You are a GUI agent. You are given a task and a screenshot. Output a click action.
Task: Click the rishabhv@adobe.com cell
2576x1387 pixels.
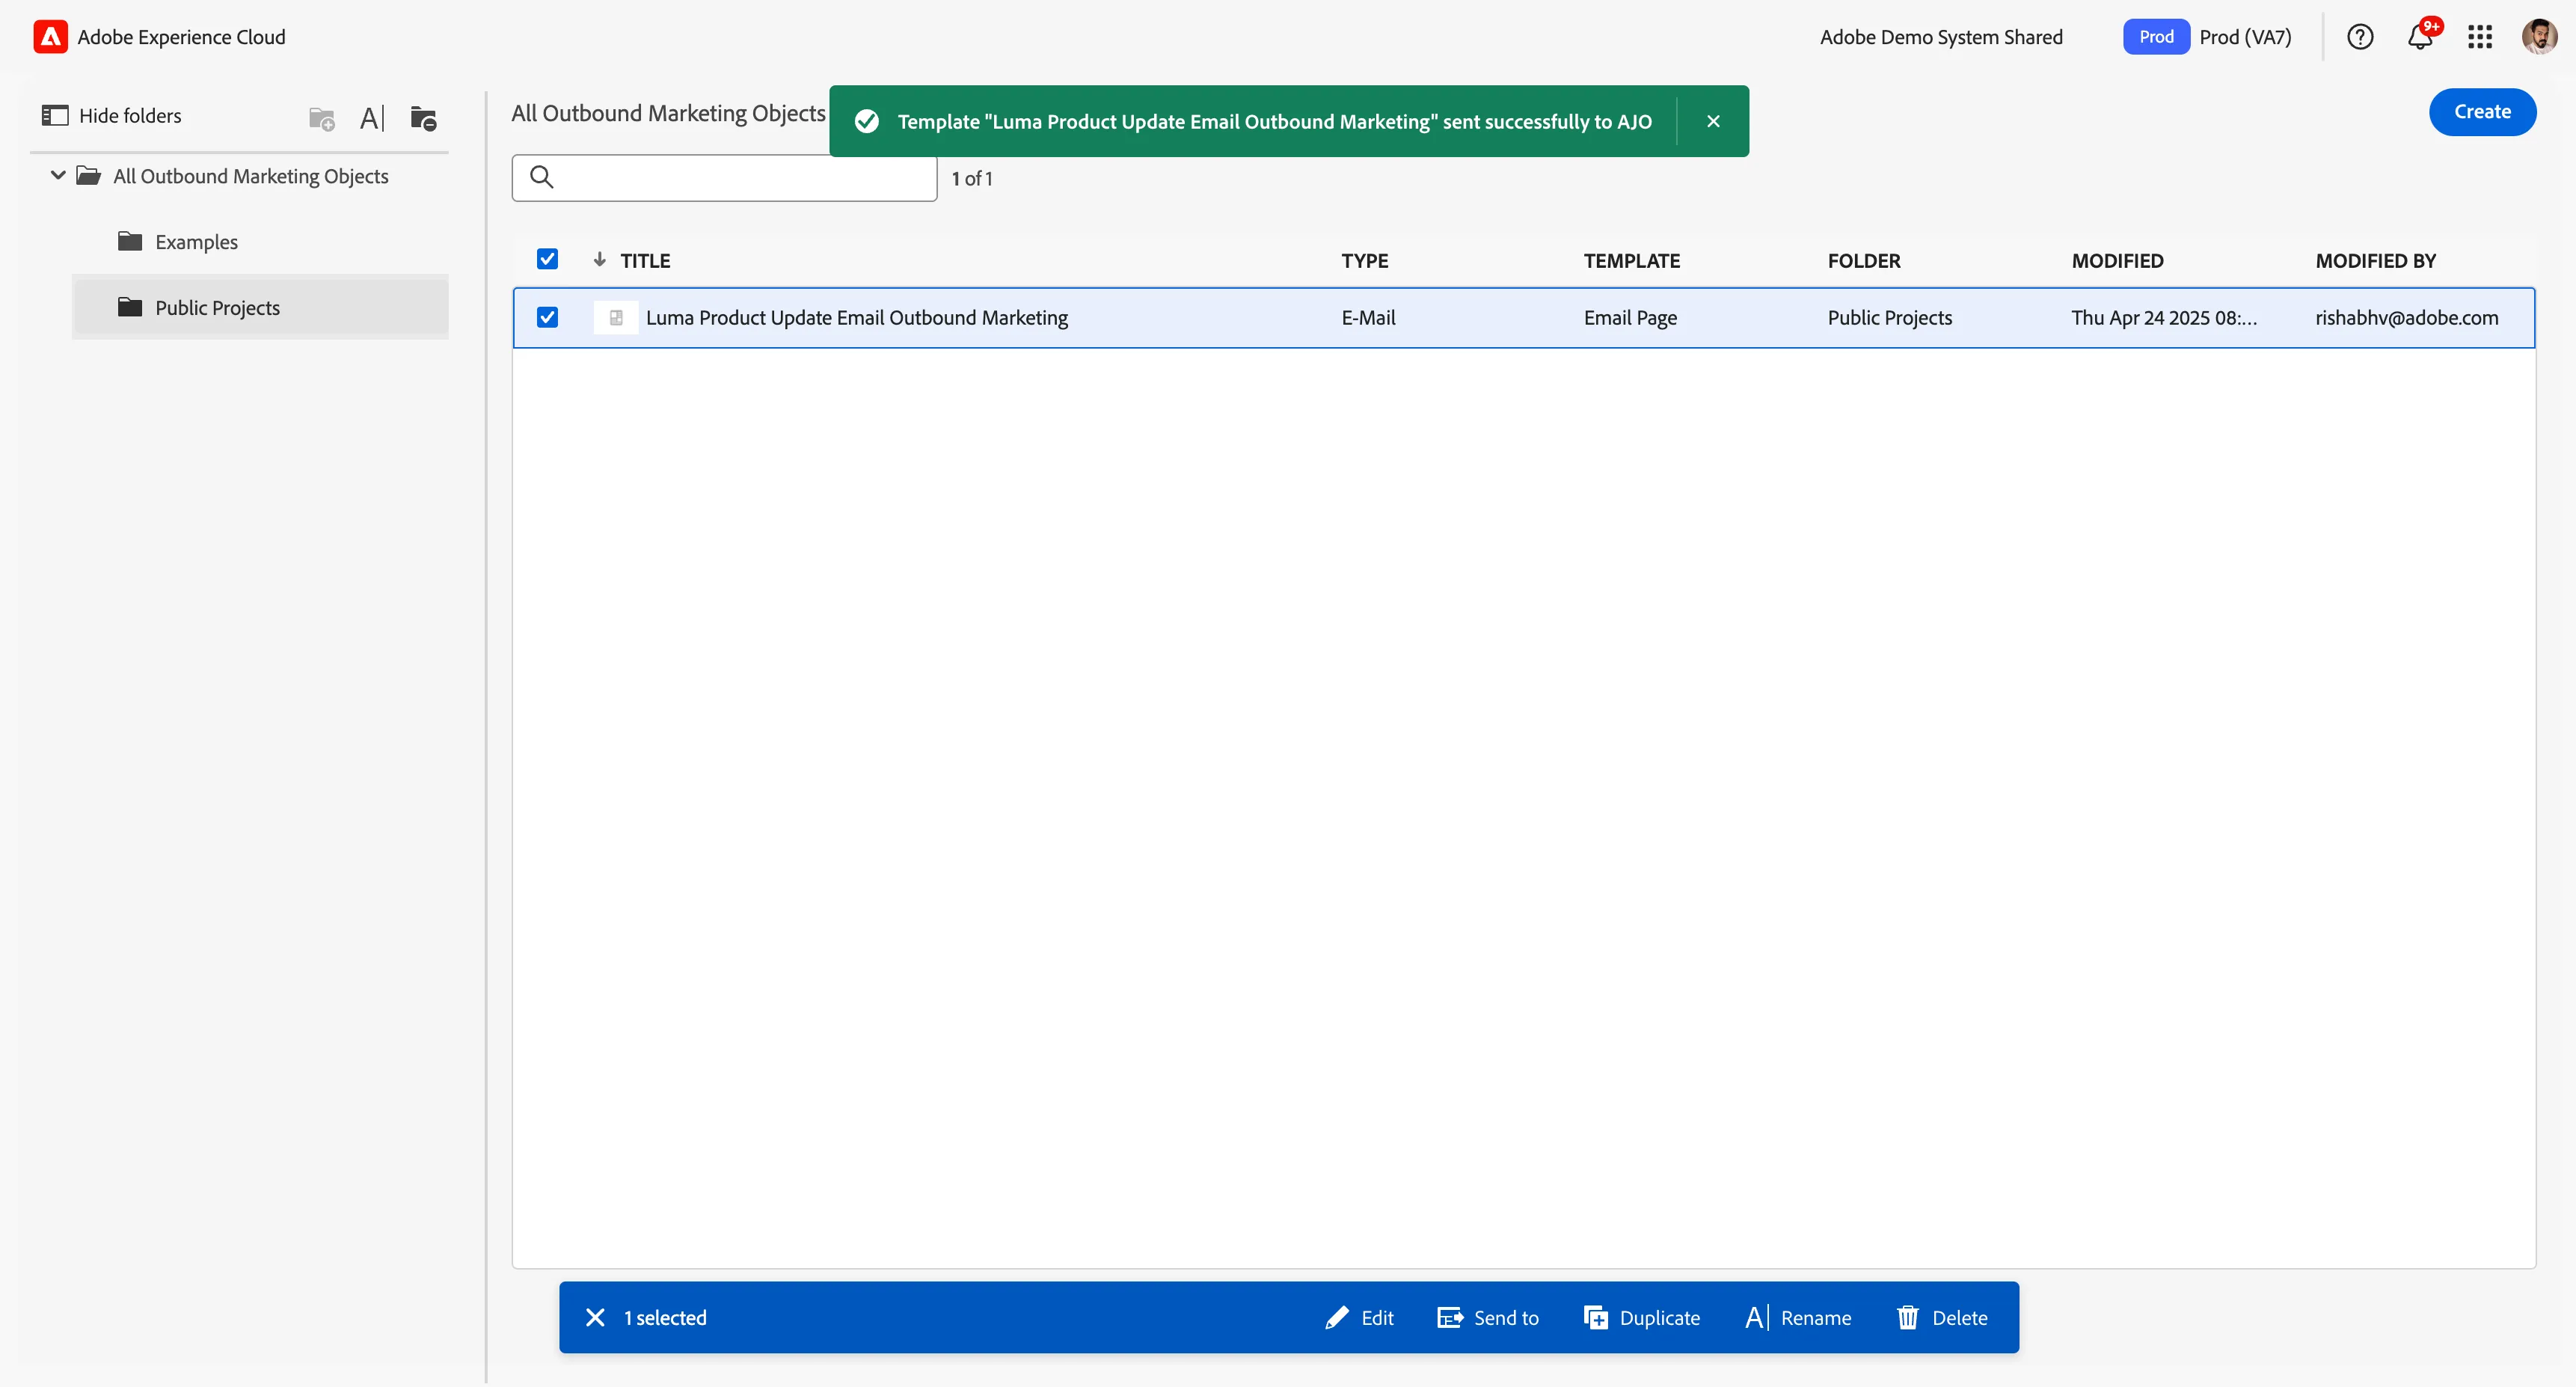(x=2406, y=318)
